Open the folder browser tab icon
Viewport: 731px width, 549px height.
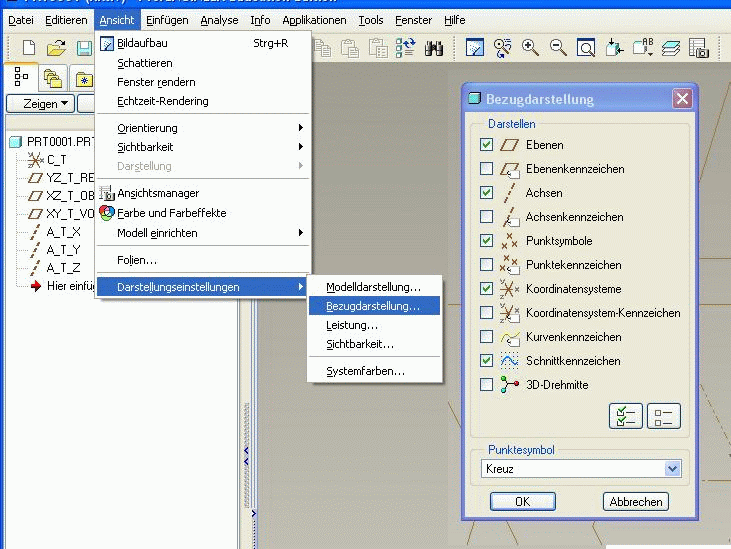53,78
